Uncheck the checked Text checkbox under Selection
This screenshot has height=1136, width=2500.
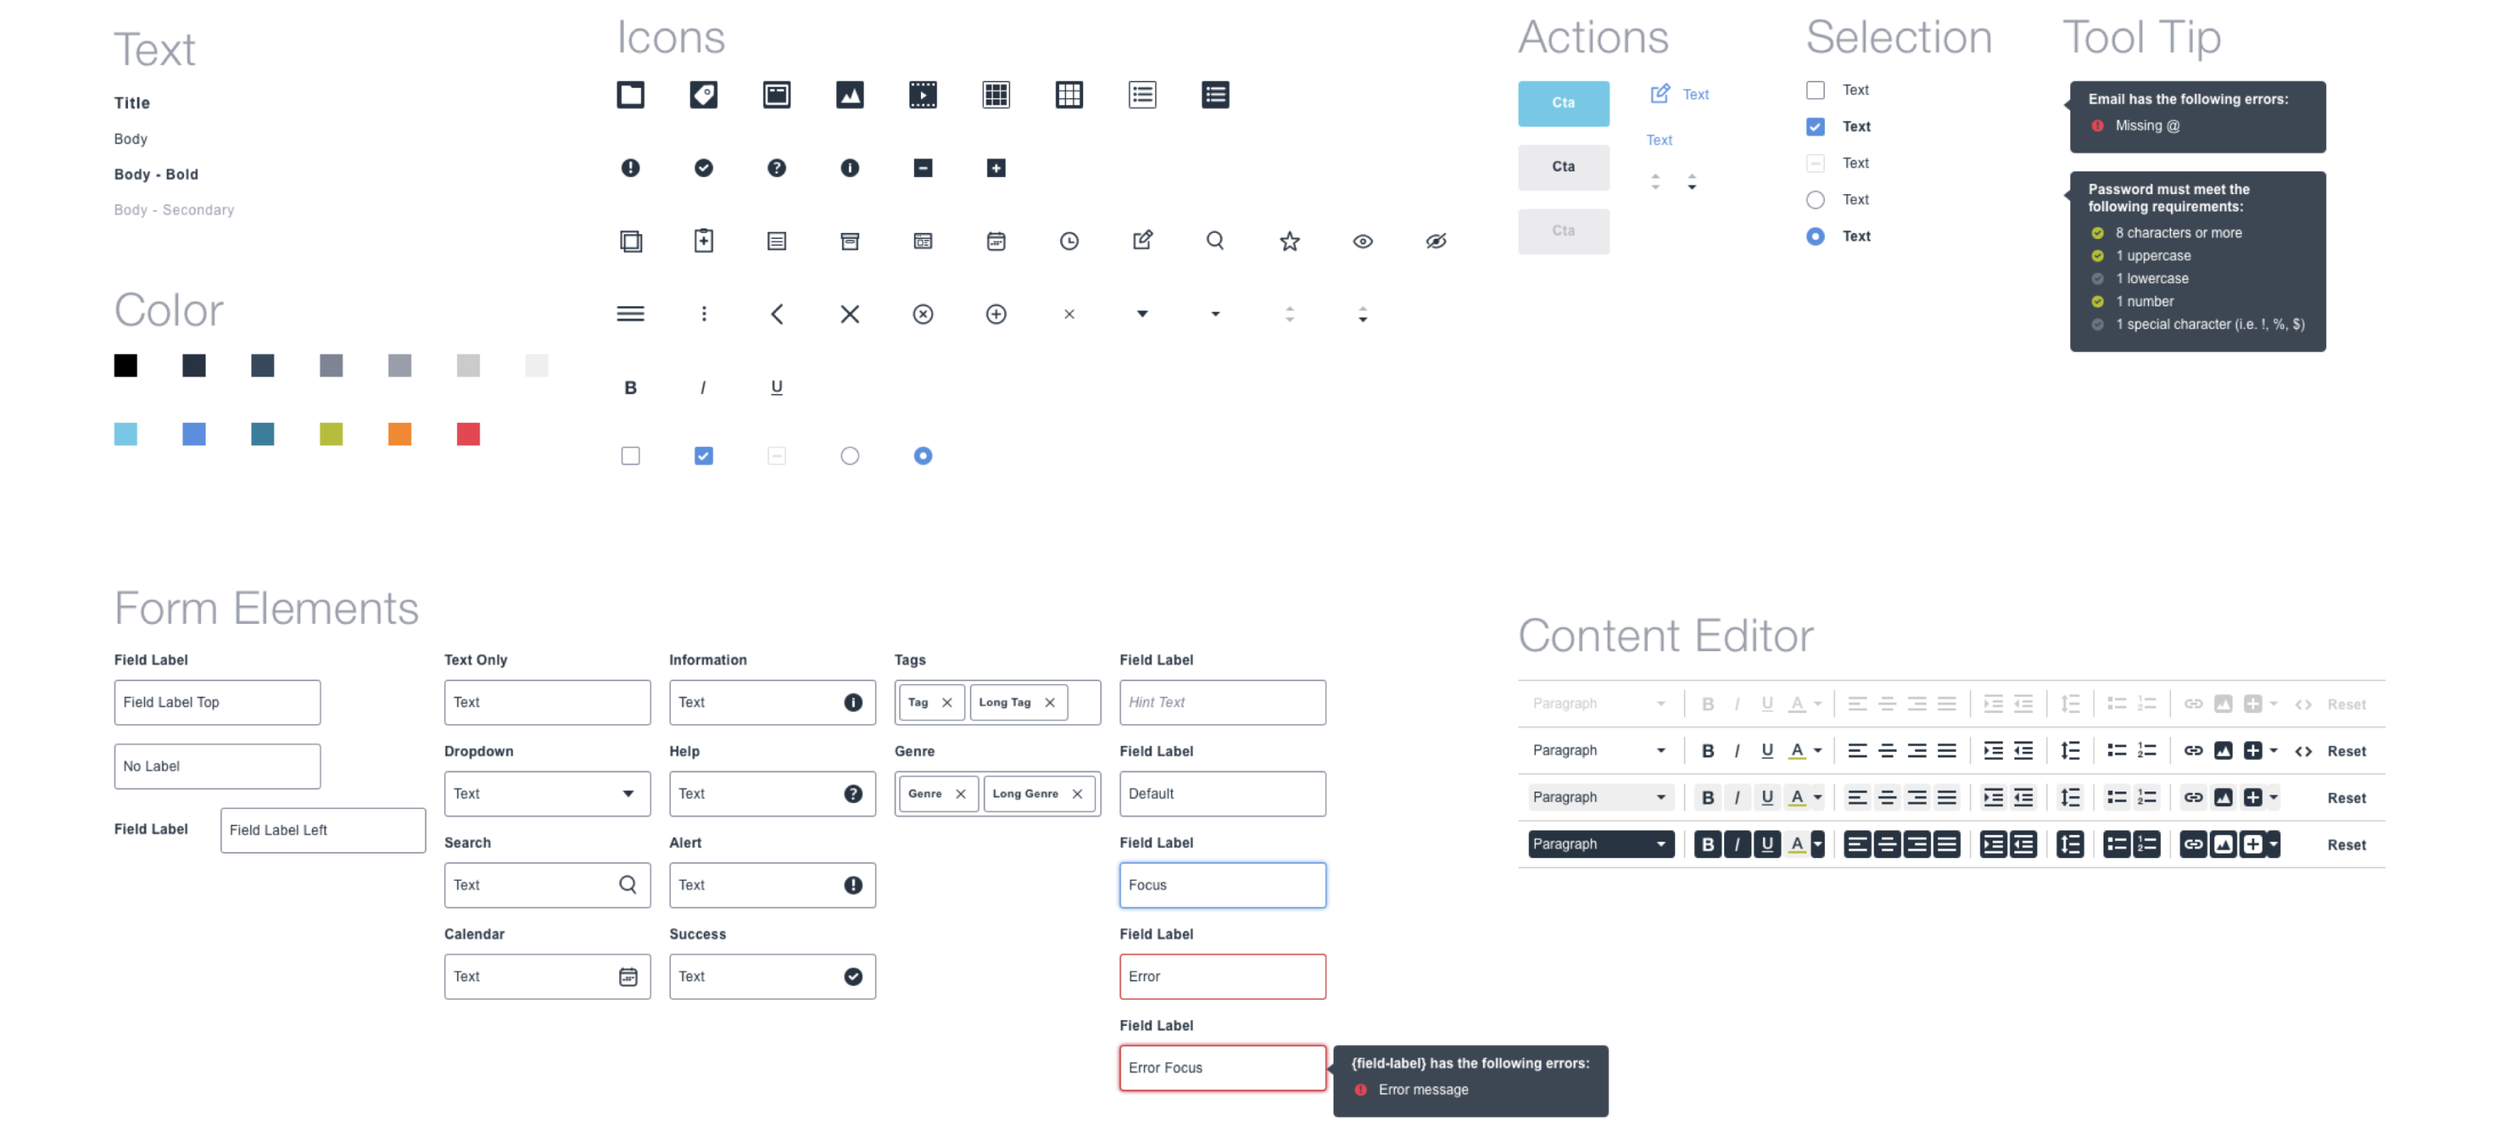[1815, 127]
